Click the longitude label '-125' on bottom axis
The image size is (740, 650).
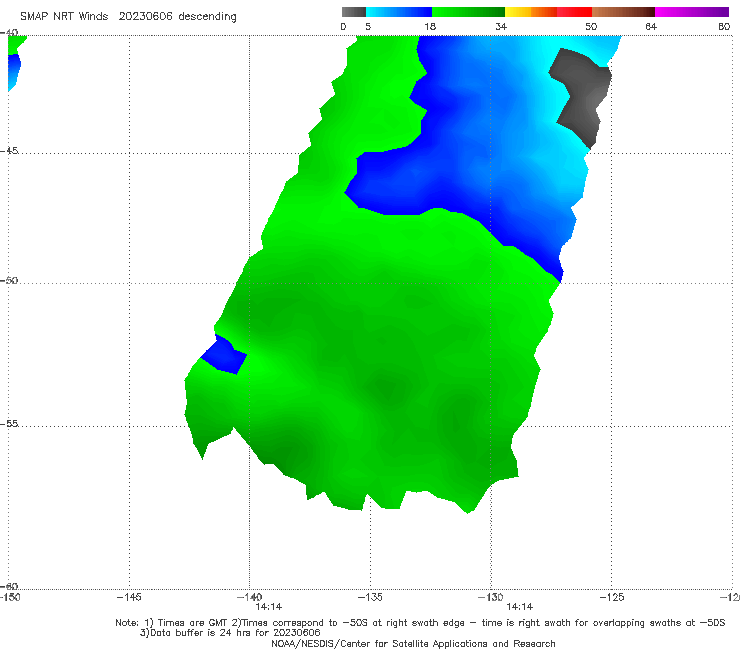[x=612, y=597]
